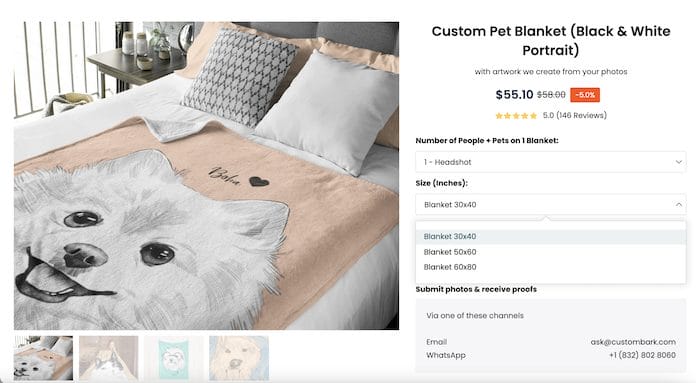Click the Custom Pet Blanket product title

(x=551, y=40)
